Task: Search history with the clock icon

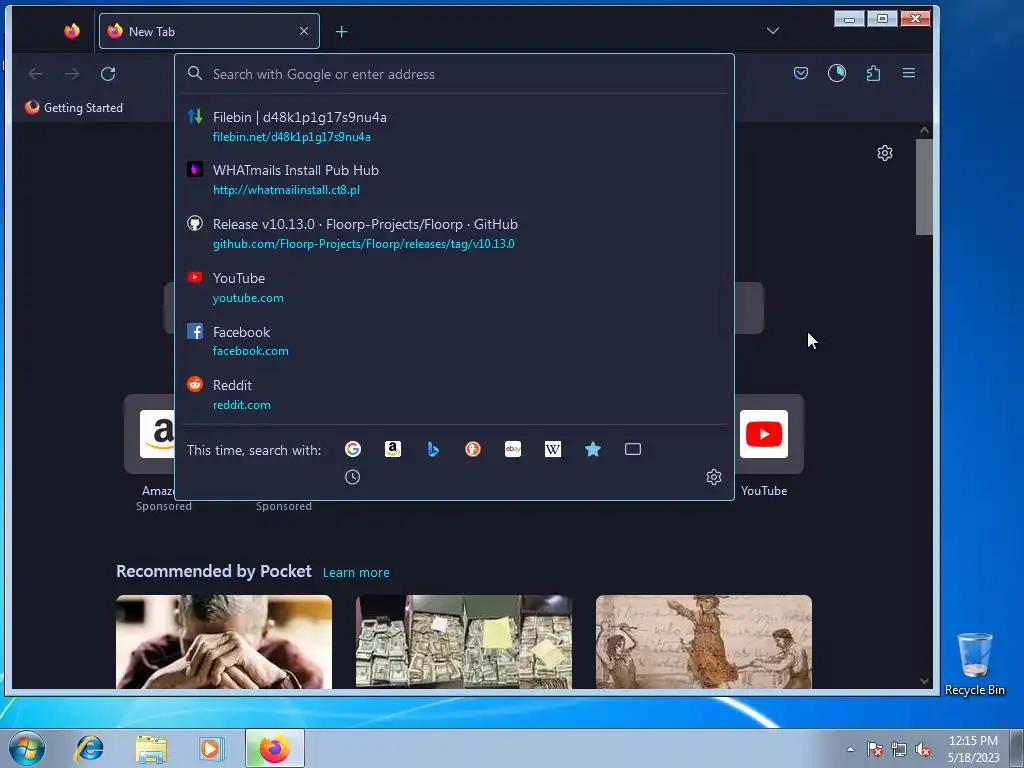Action: coord(353,477)
